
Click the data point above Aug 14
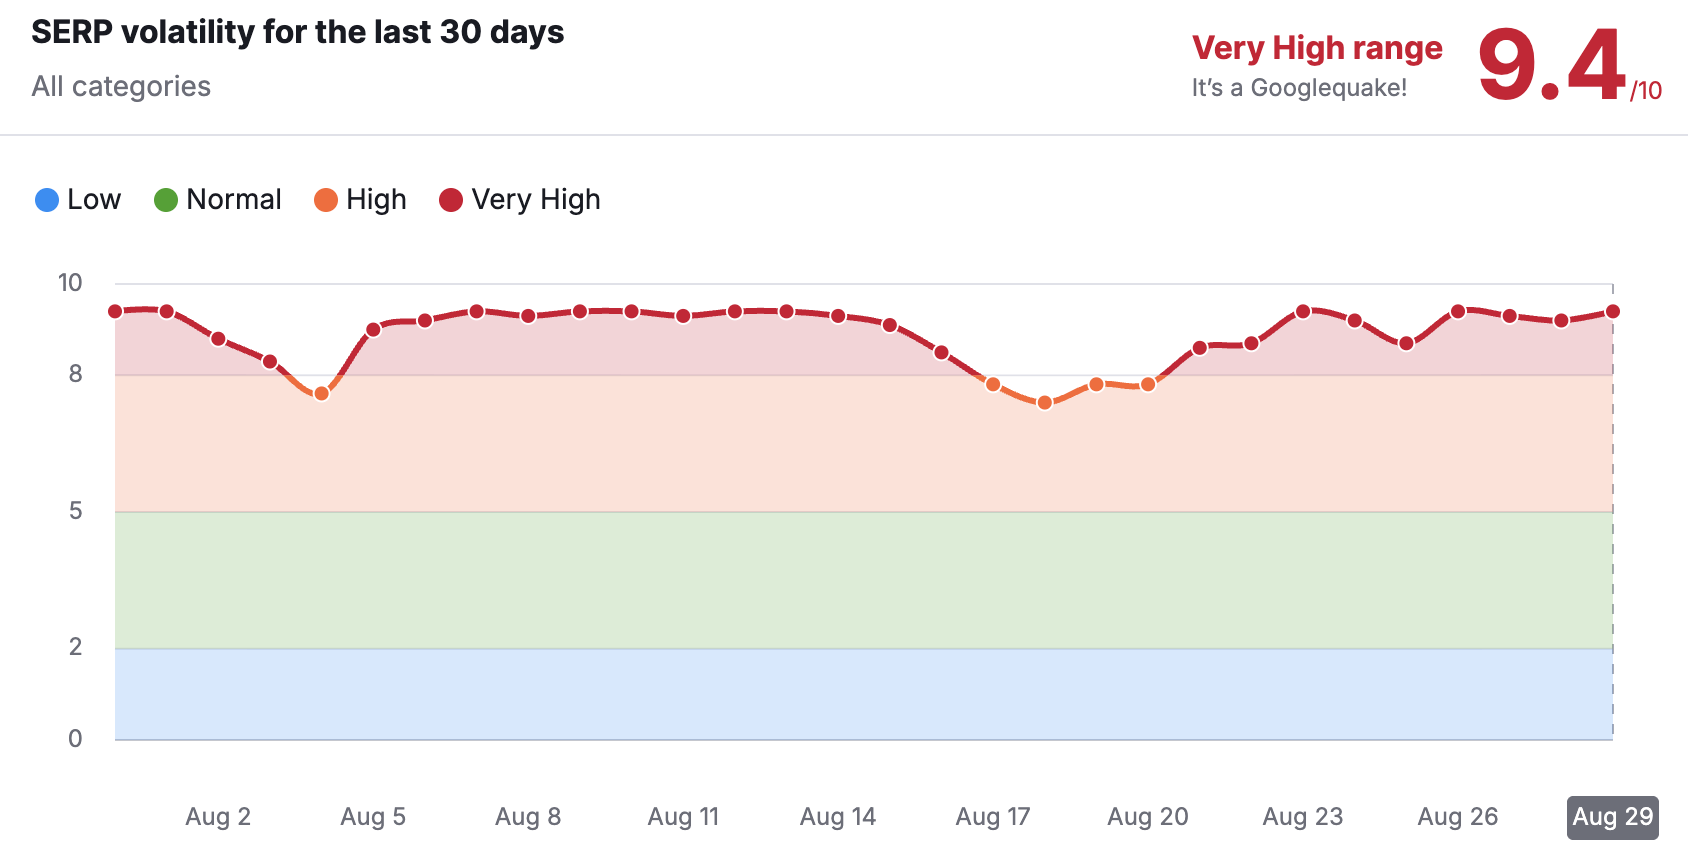click(838, 316)
